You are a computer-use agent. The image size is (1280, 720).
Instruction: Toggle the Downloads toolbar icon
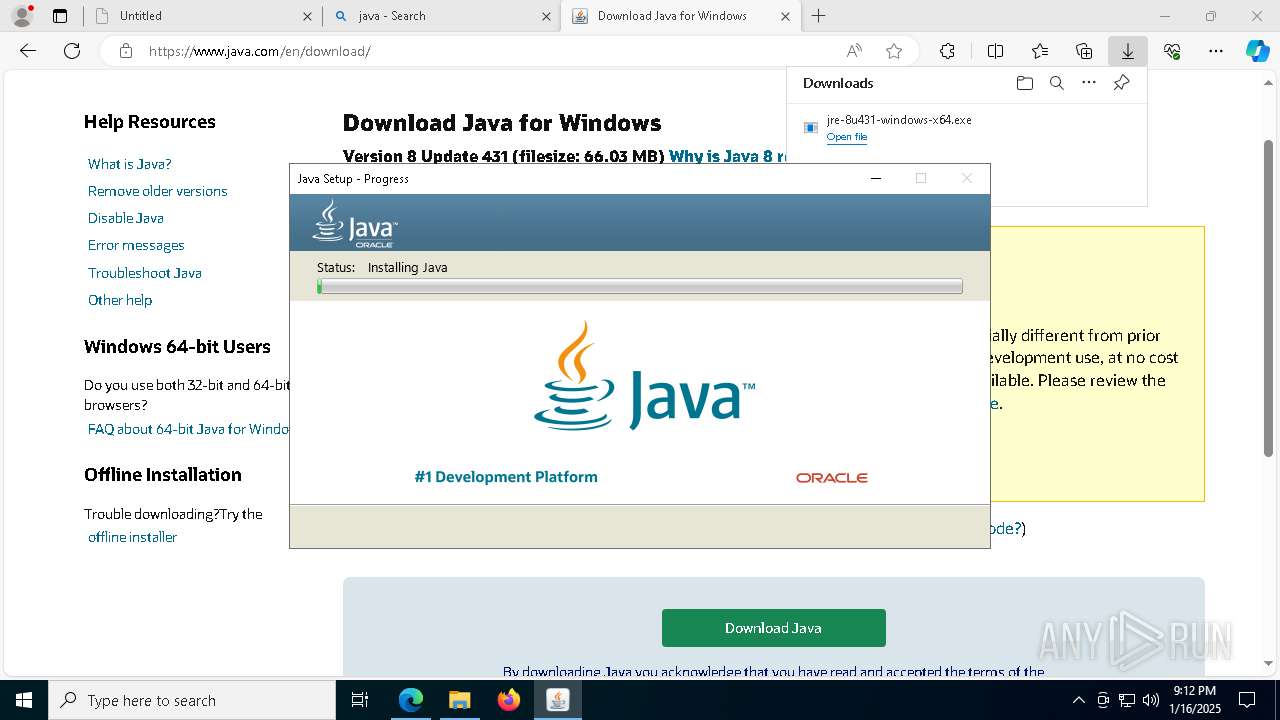(x=1127, y=51)
